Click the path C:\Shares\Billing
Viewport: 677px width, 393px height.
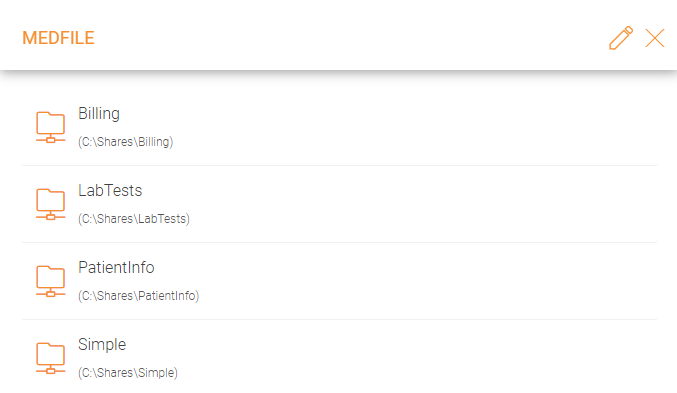point(126,142)
